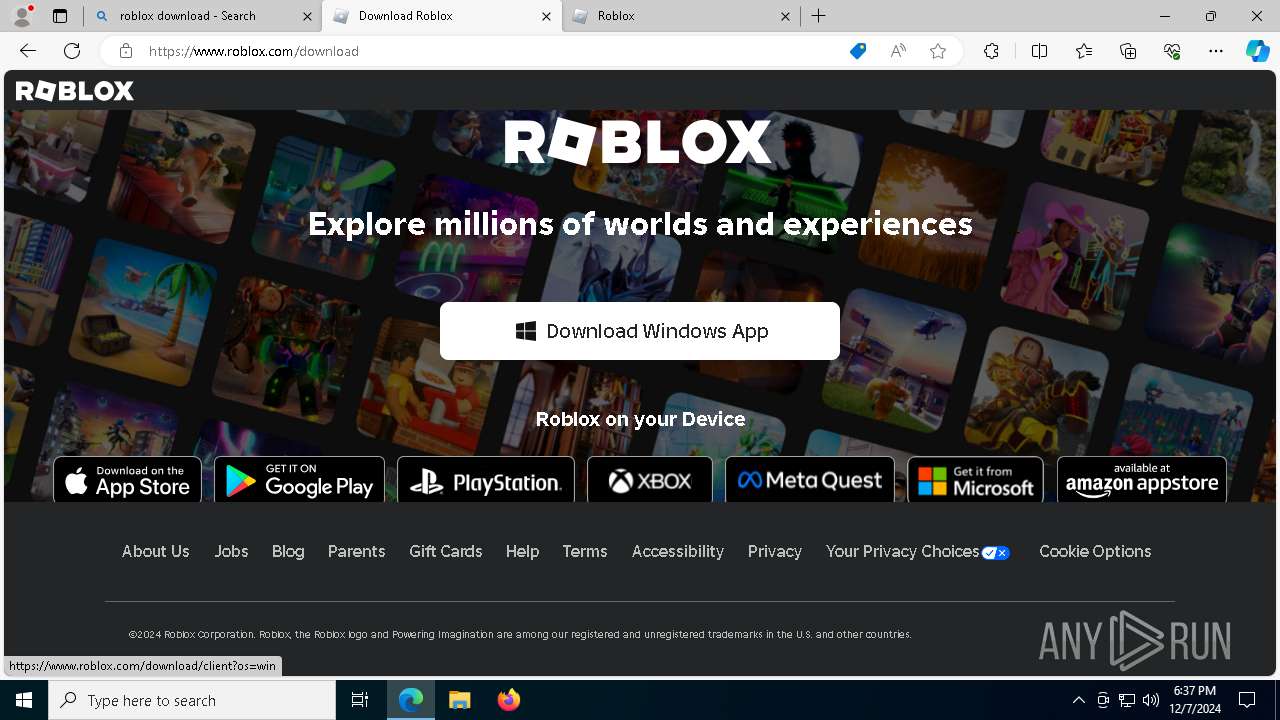Image resolution: width=1280 pixels, height=720 pixels.
Task: Open the Xbox store badge
Action: pos(650,481)
